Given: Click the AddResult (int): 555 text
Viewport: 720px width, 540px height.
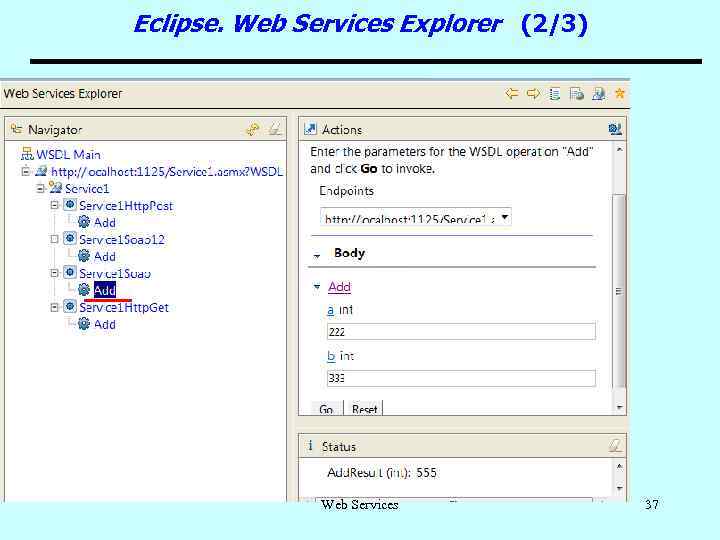Looking at the screenshot, I should [382, 472].
